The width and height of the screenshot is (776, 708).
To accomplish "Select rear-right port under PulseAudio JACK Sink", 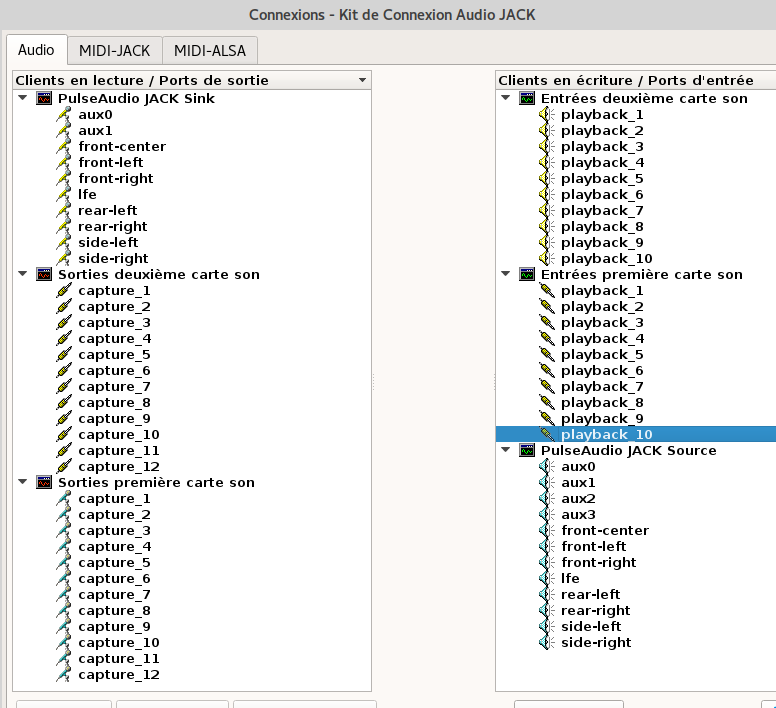I will point(113,227).
